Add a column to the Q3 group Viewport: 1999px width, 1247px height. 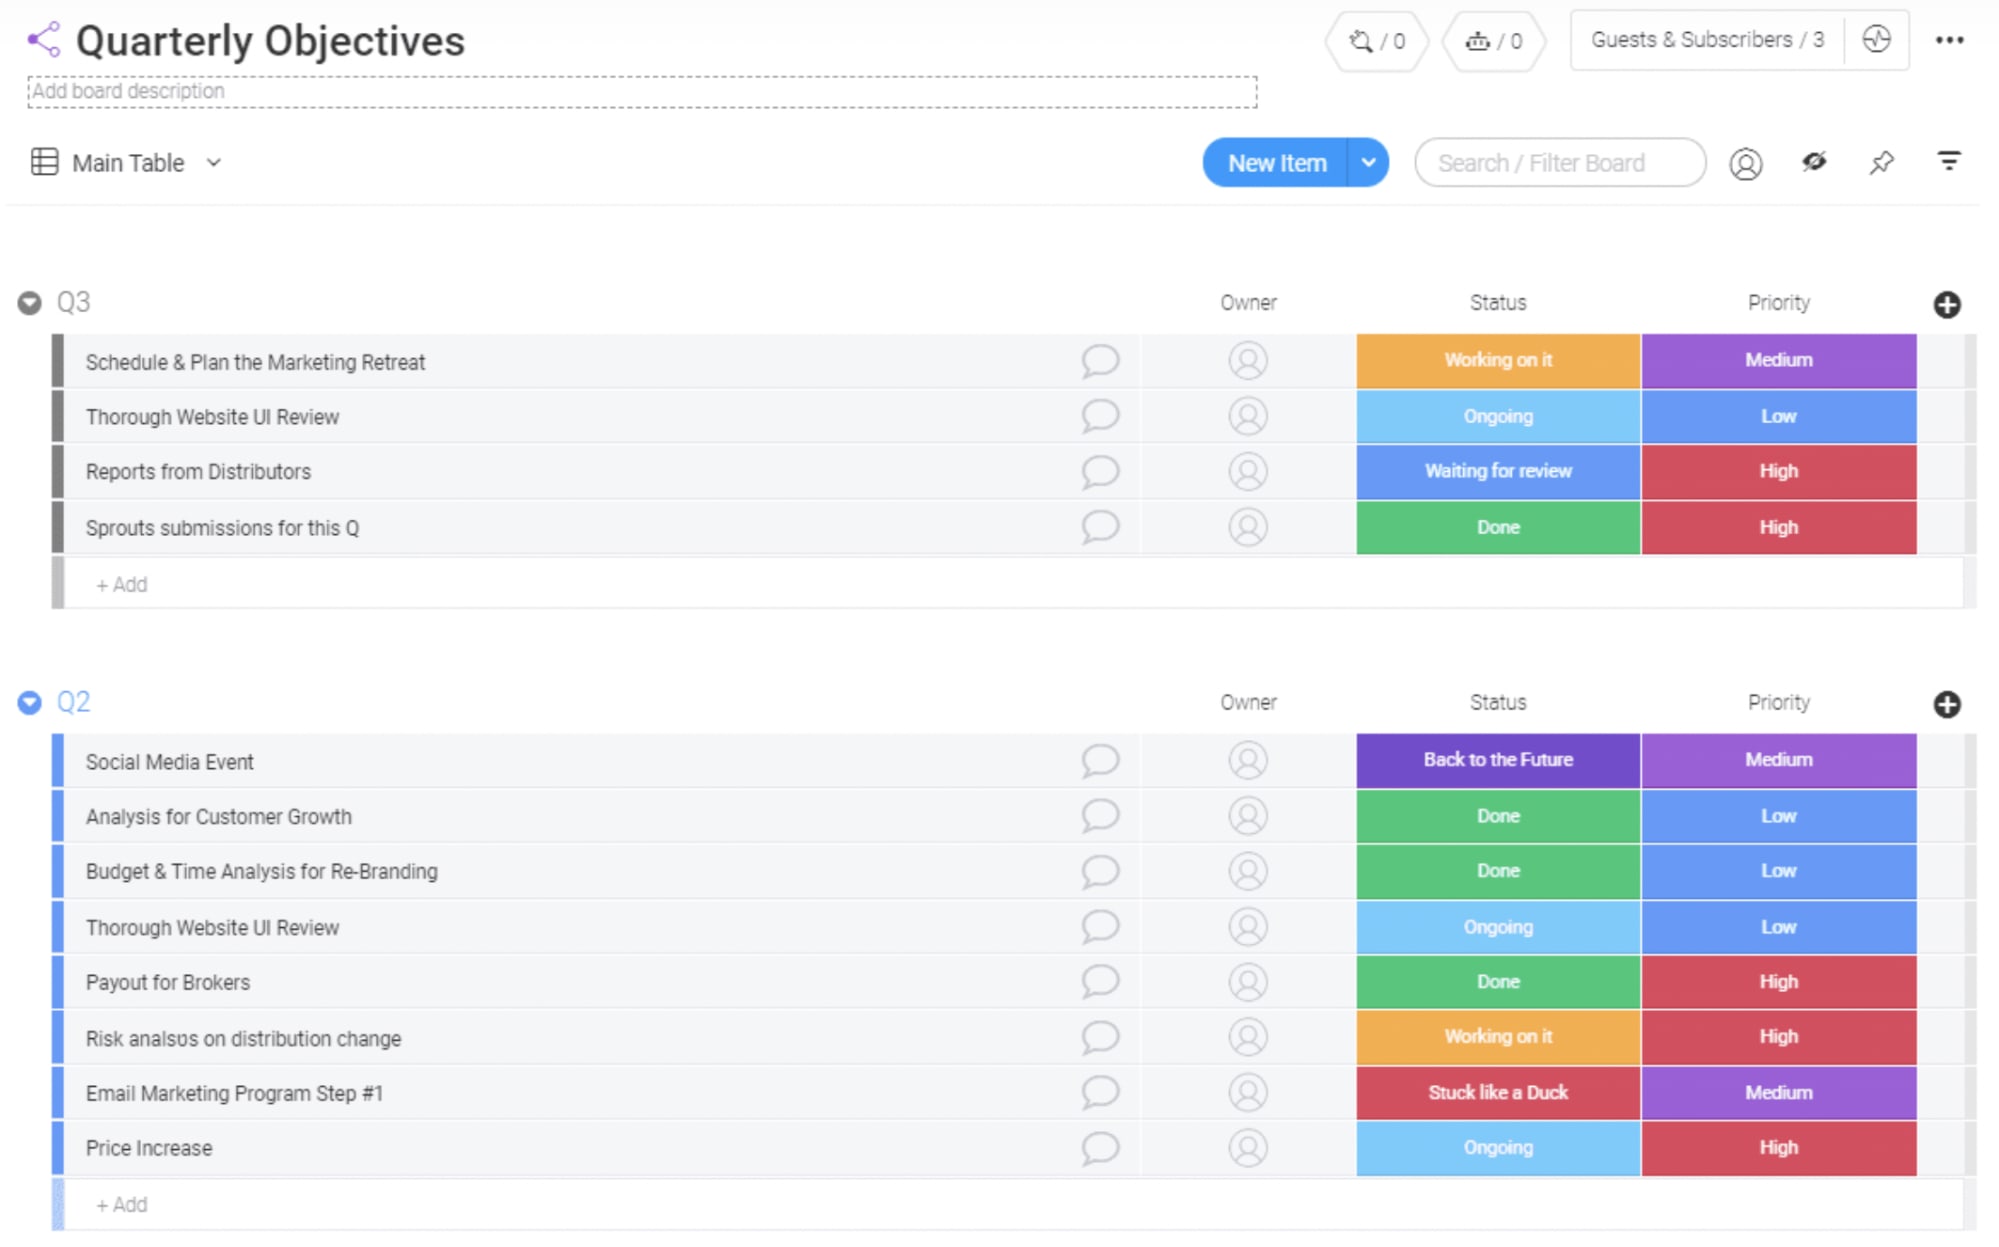[x=1946, y=304]
